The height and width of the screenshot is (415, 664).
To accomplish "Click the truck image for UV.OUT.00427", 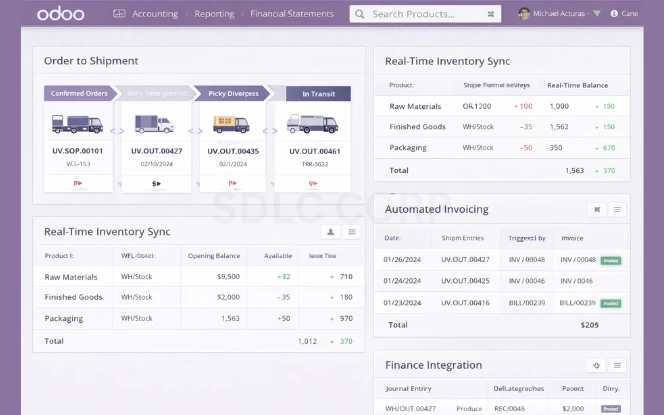I will click(154, 124).
